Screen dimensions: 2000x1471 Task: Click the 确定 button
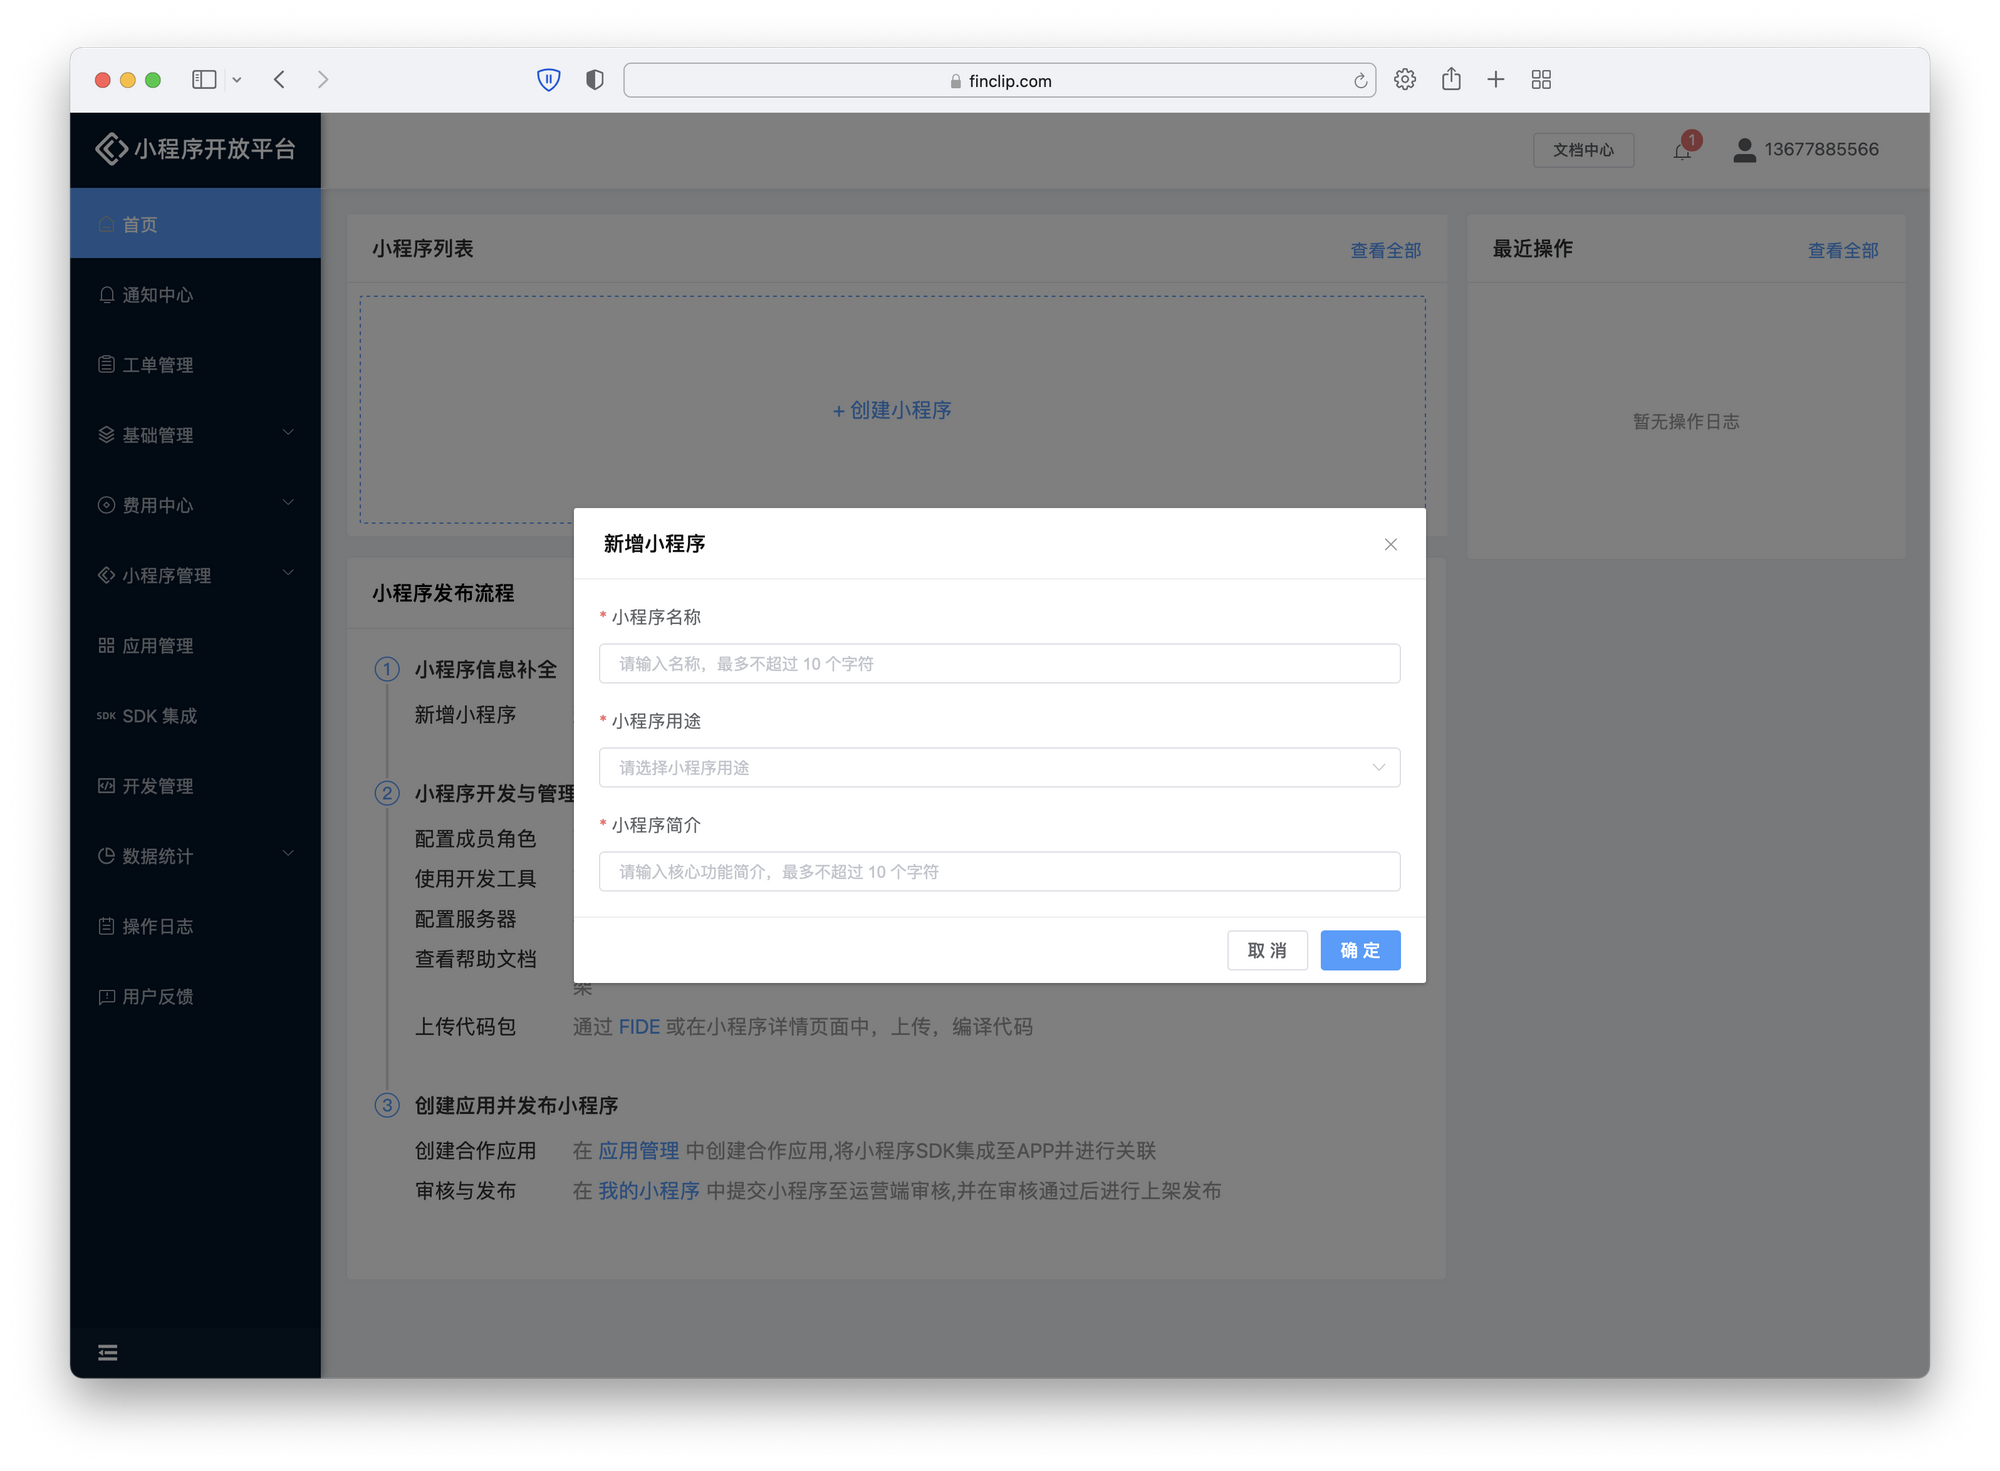pyautogui.click(x=1360, y=950)
